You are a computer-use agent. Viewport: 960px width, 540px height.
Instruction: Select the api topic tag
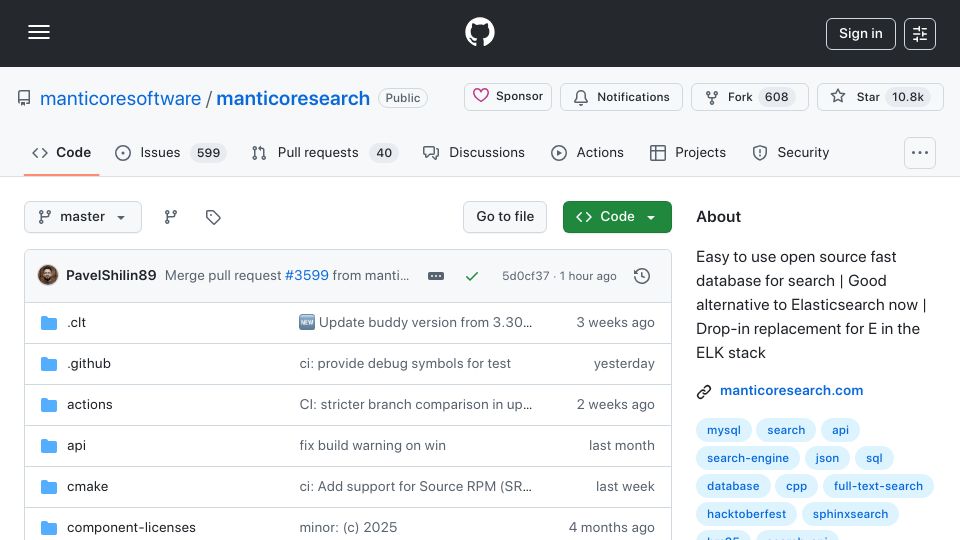click(840, 430)
